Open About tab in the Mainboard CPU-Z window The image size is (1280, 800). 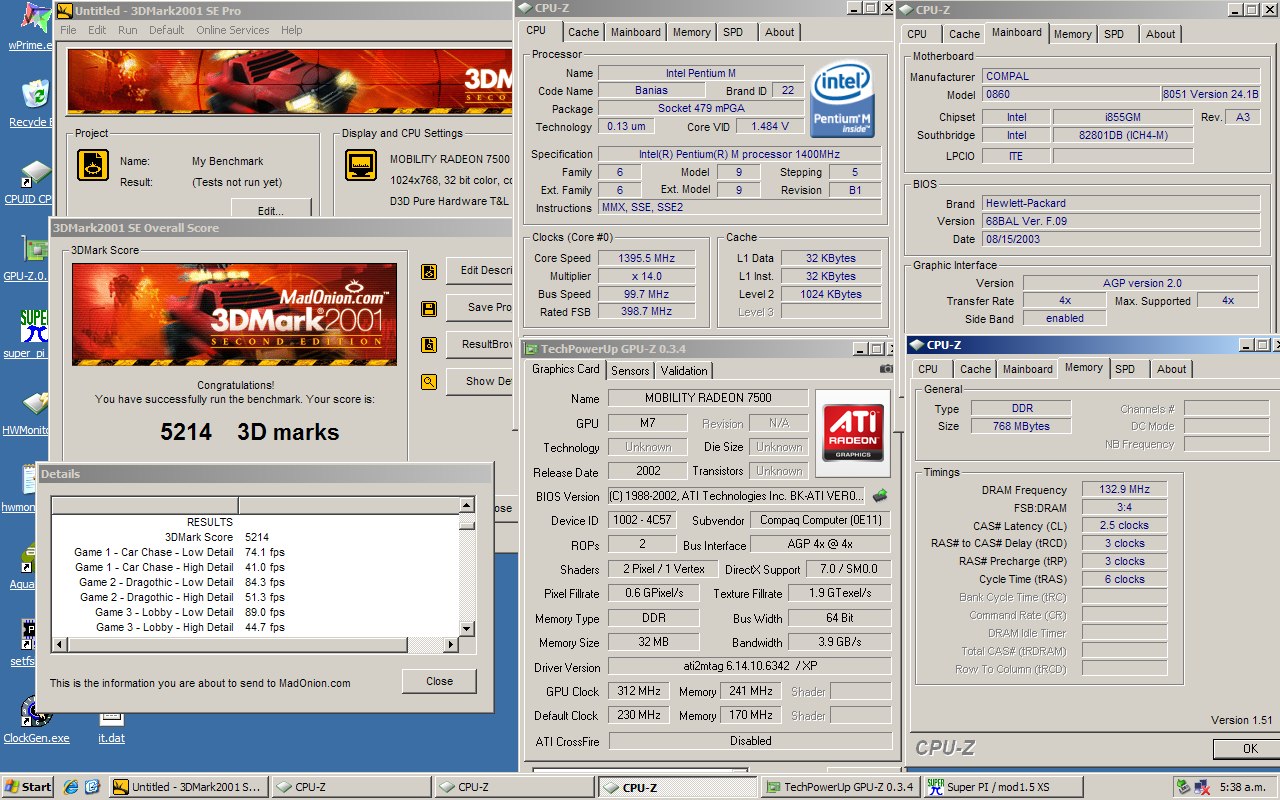click(x=1161, y=34)
